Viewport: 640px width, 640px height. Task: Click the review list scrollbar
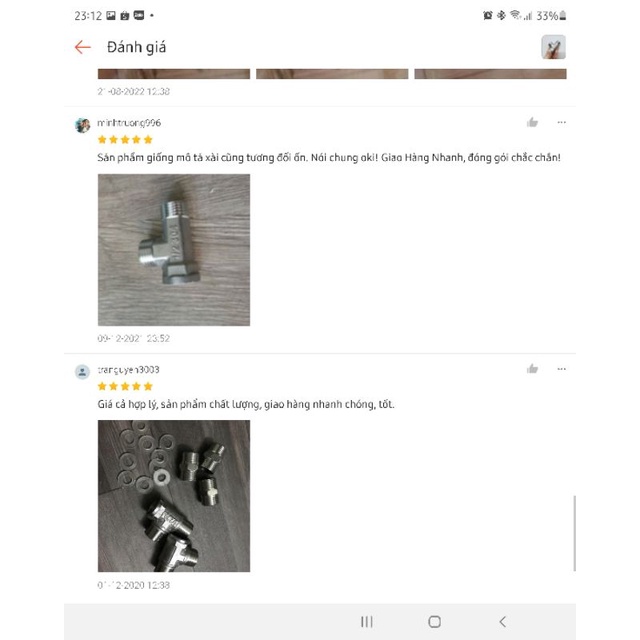tap(574, 533)
